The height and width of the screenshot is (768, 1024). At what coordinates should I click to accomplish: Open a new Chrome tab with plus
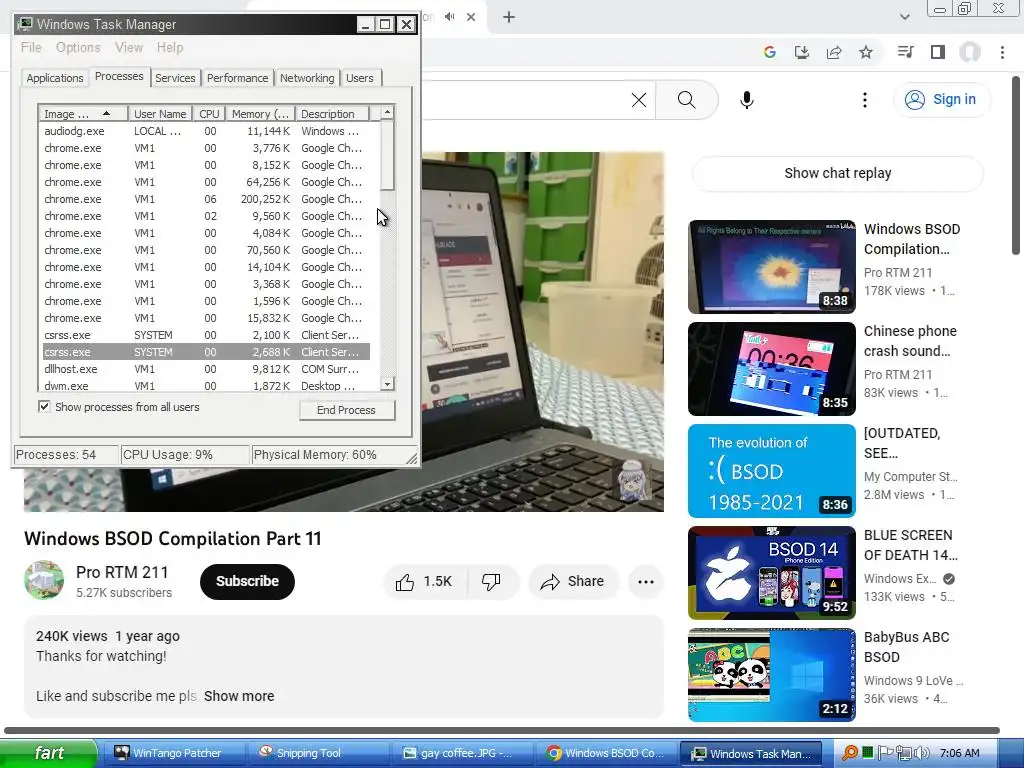509,17
